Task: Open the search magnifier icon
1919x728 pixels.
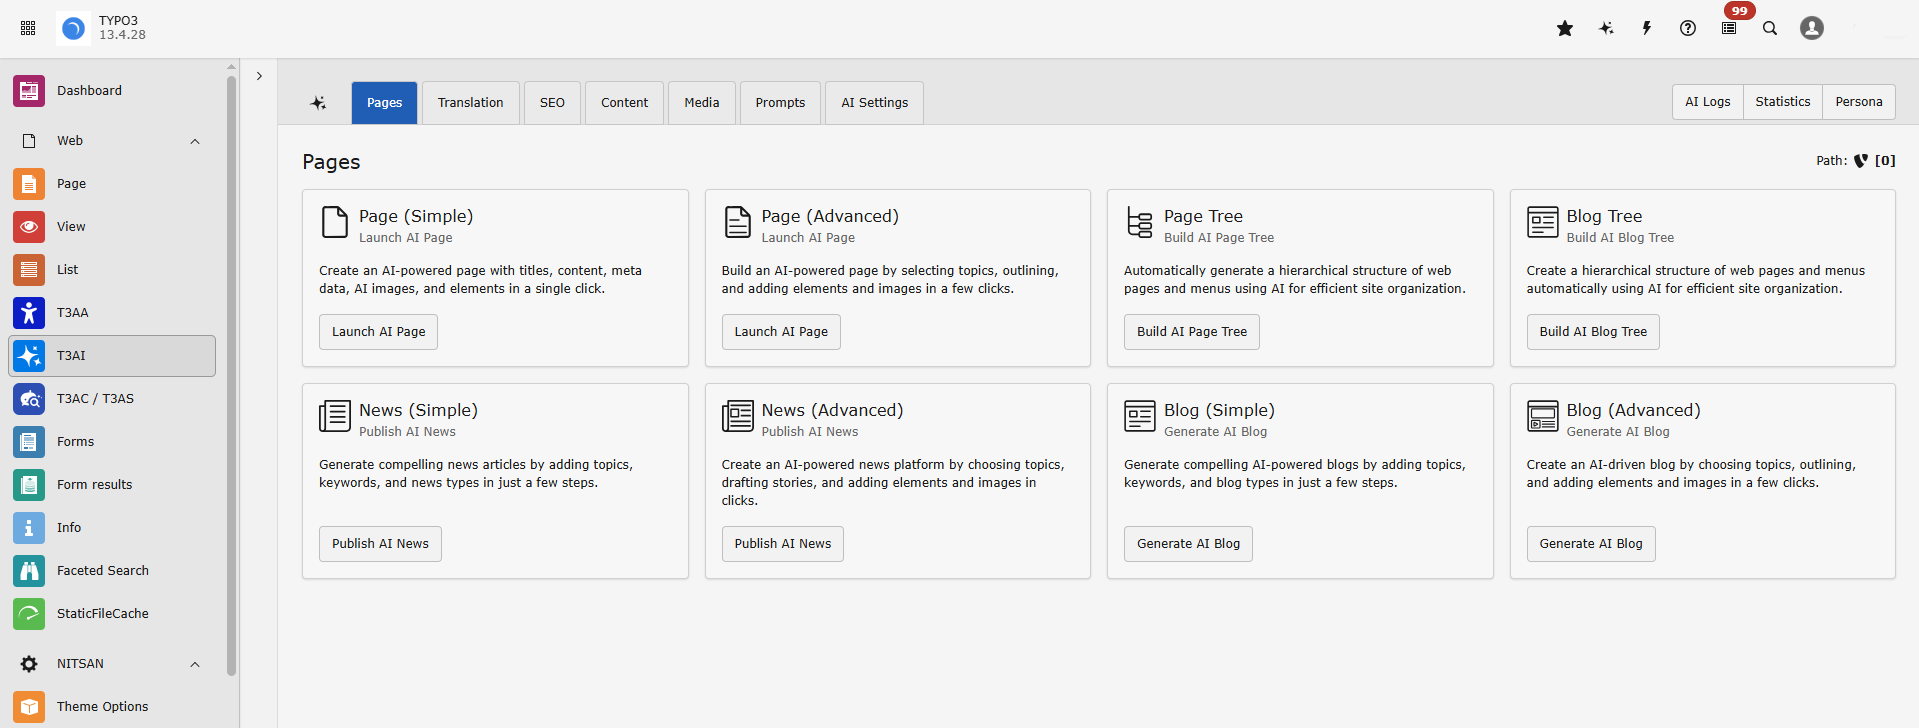Action: pos(1770,28)
